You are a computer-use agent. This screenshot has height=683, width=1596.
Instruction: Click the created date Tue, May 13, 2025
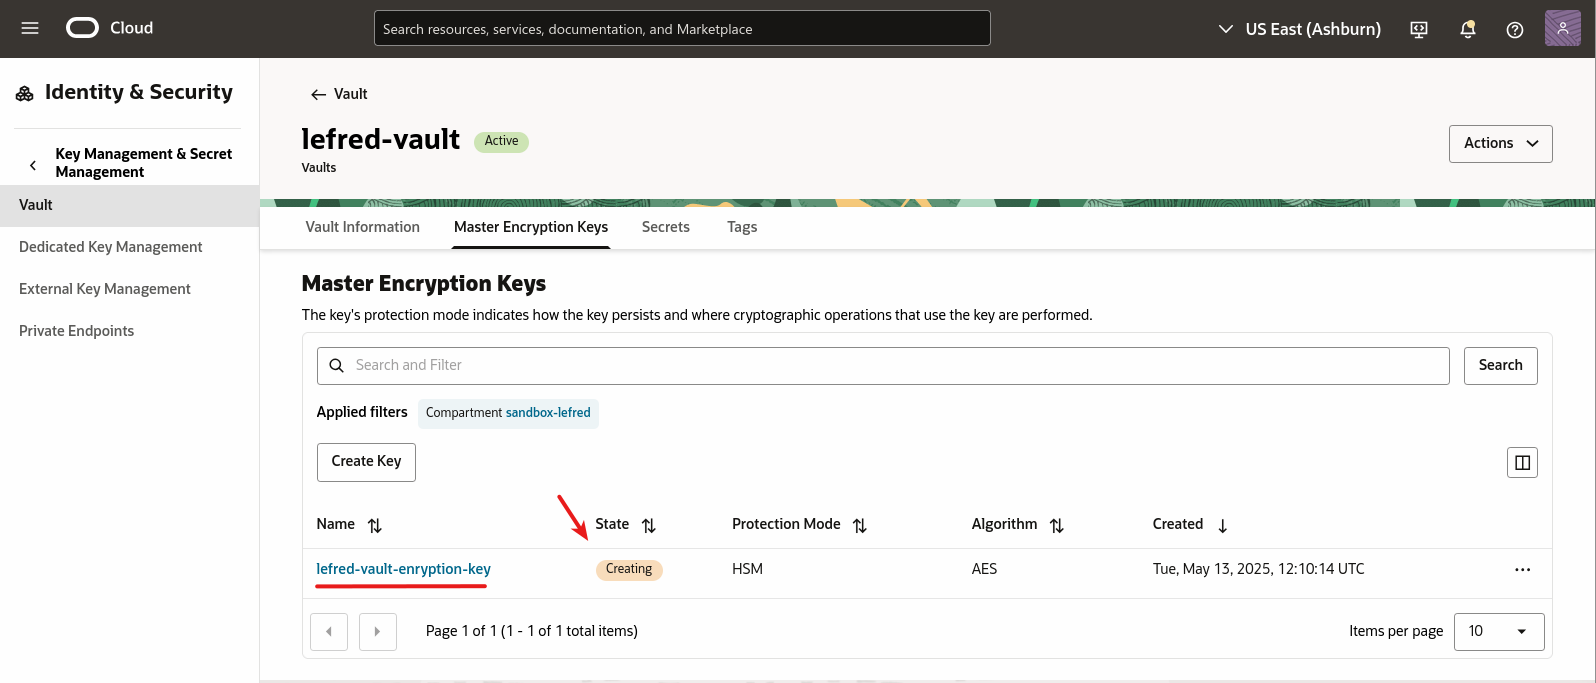tap(1258, 569)
